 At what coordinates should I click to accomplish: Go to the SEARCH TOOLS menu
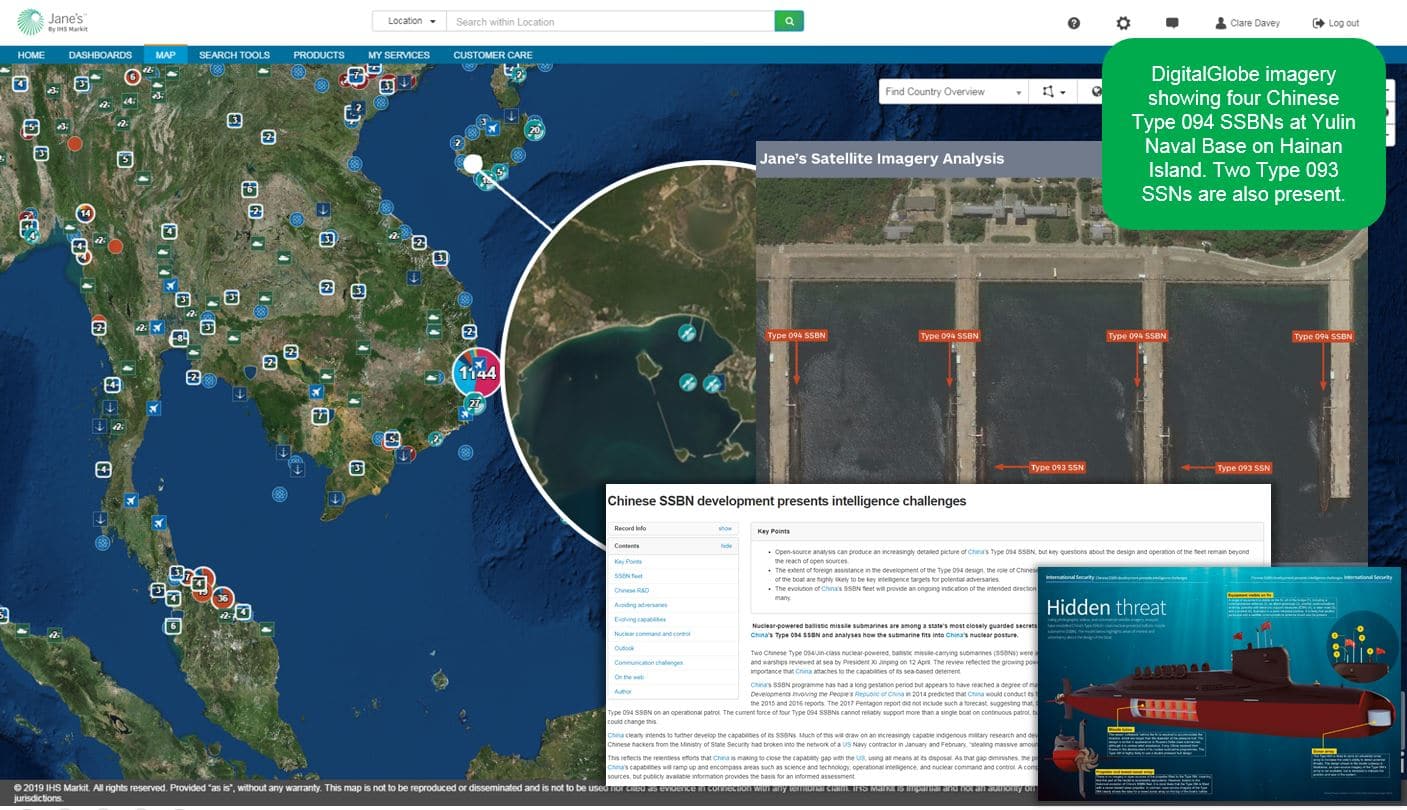pyautogui.click(x=234, y=55)
